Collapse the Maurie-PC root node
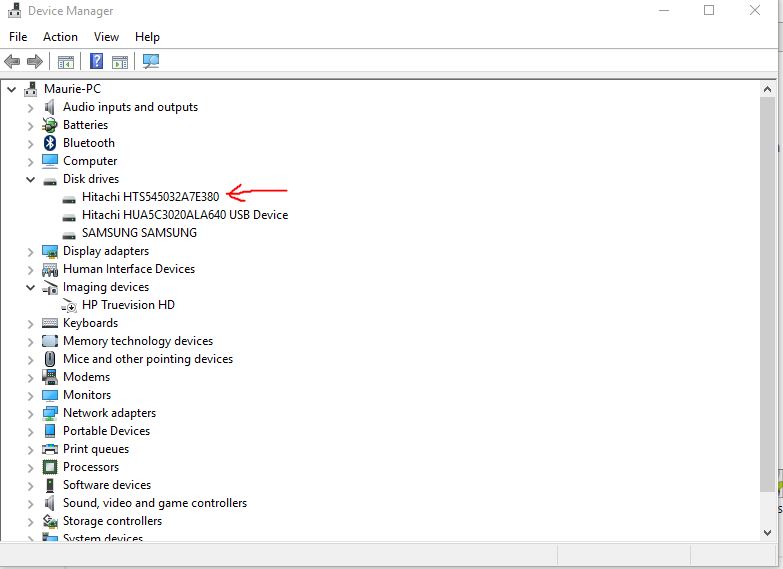Viewport: 783px width, 569px height. [x=11, y=90]
